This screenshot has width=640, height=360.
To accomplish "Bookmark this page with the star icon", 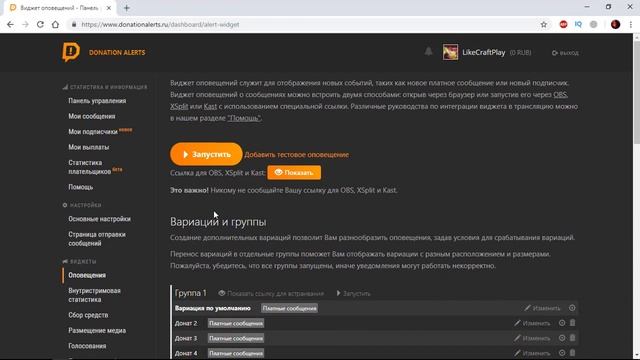I will pos(544,24).
